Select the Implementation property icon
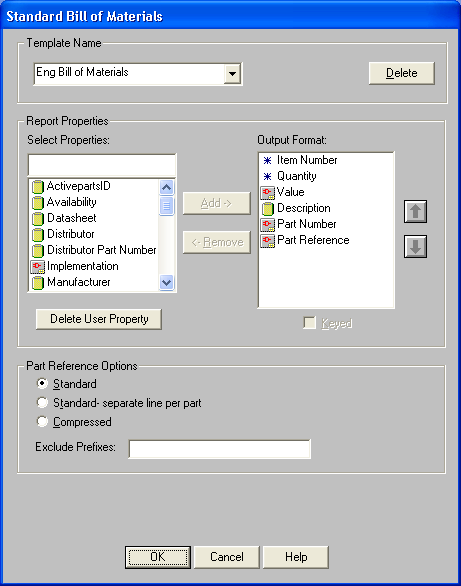The width and height of the screenshot is (461, 586). [x=37, y=266]
